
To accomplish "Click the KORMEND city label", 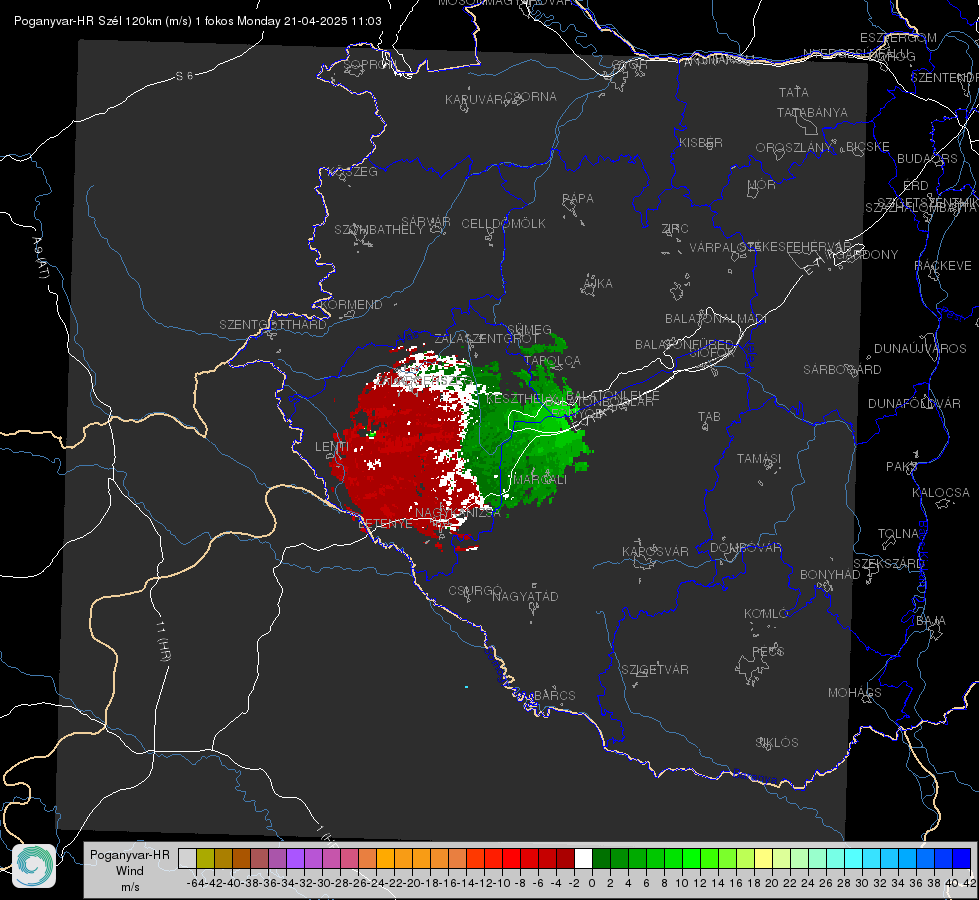I will click(x=350, y=305).
